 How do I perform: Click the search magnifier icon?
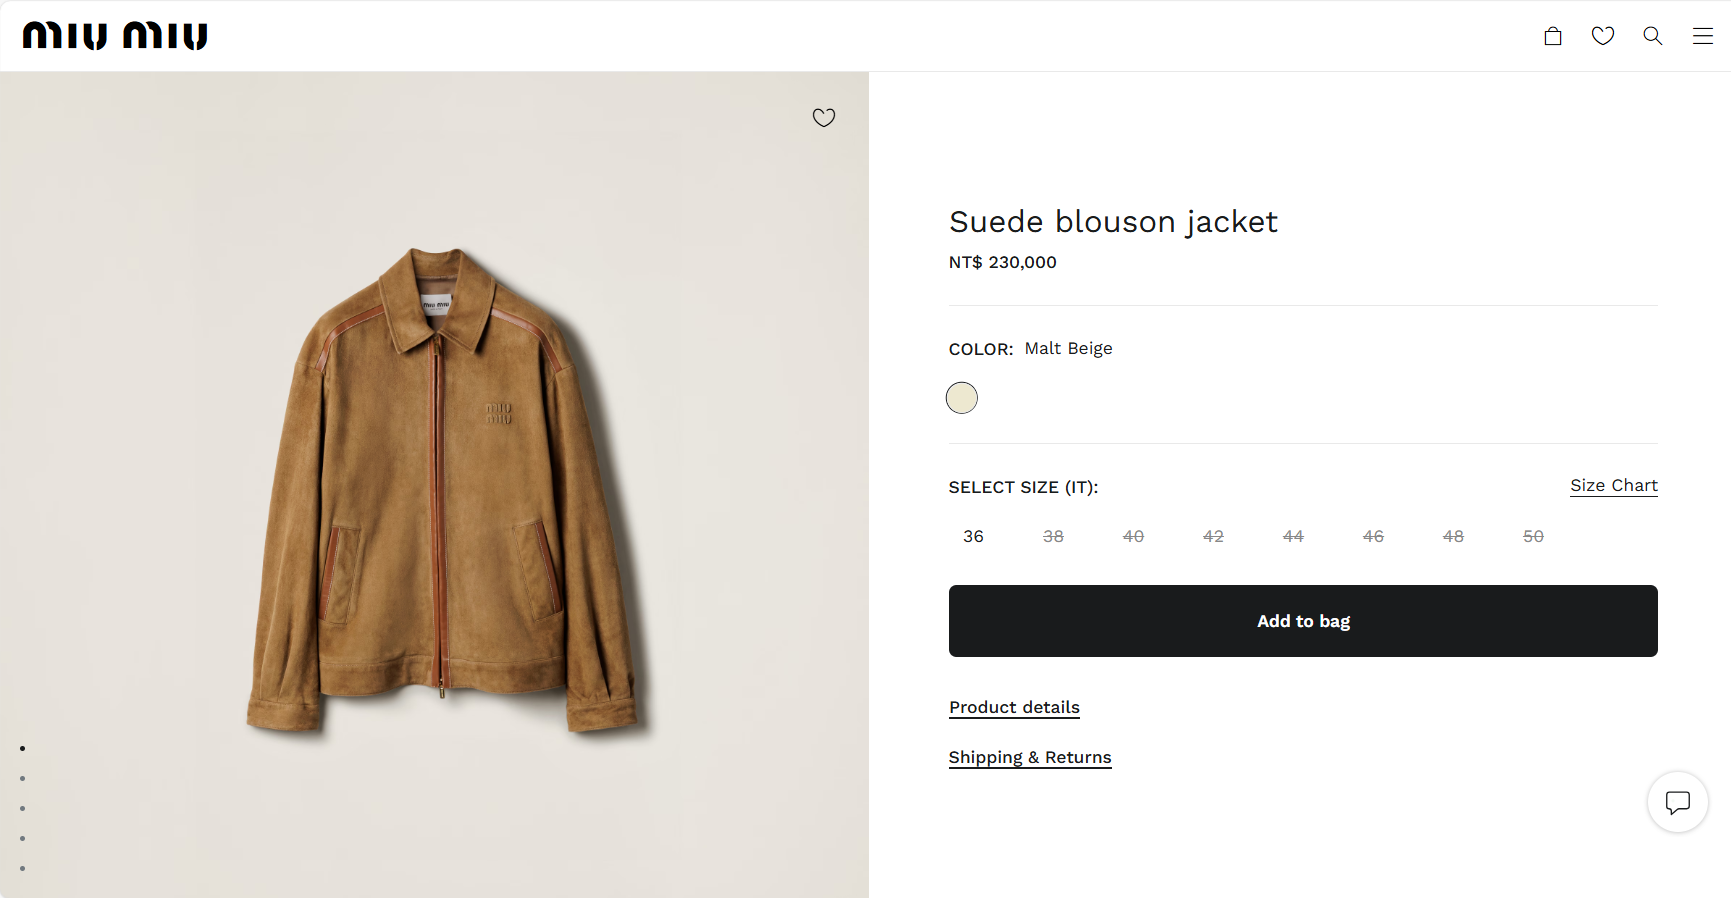pos(1652,36)
